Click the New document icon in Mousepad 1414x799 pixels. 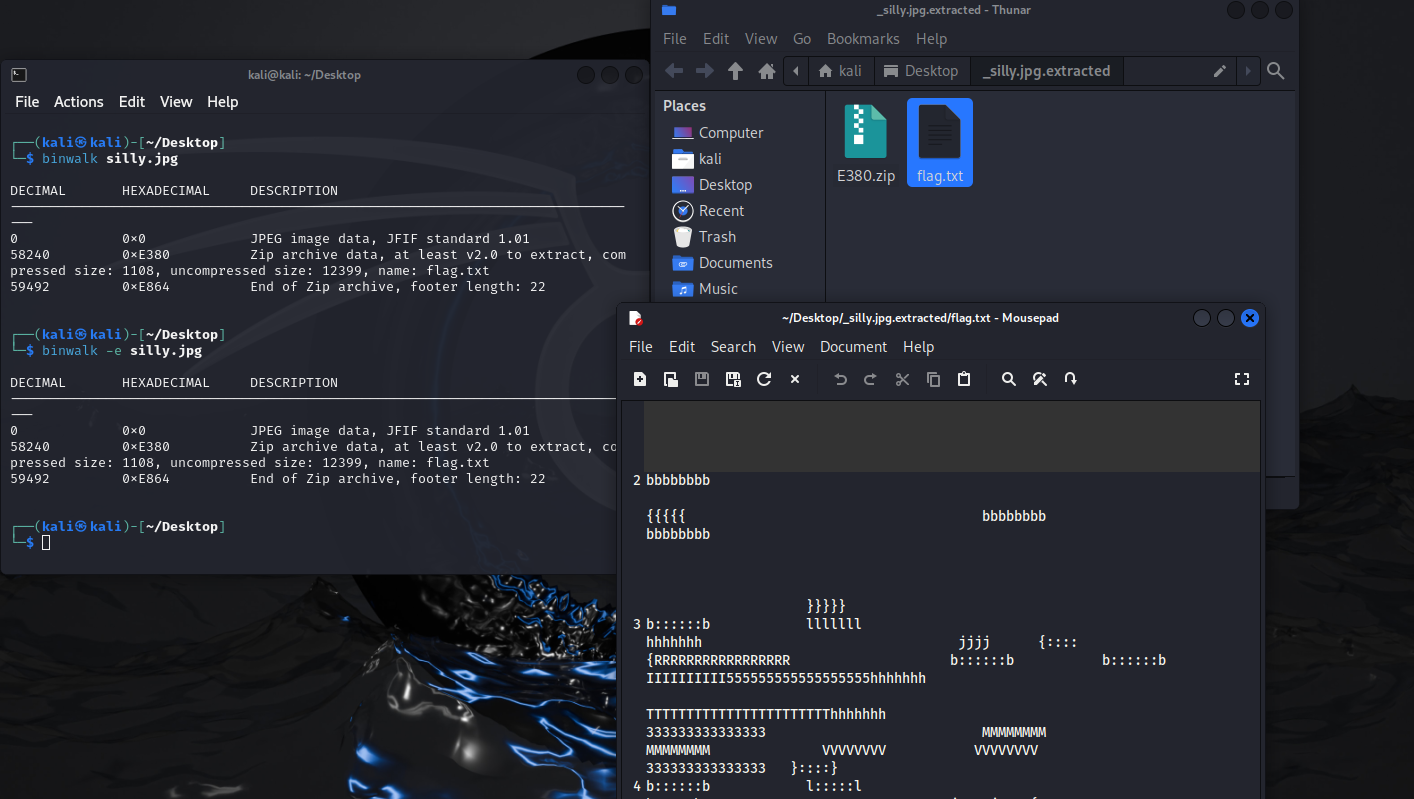[640, 379]
